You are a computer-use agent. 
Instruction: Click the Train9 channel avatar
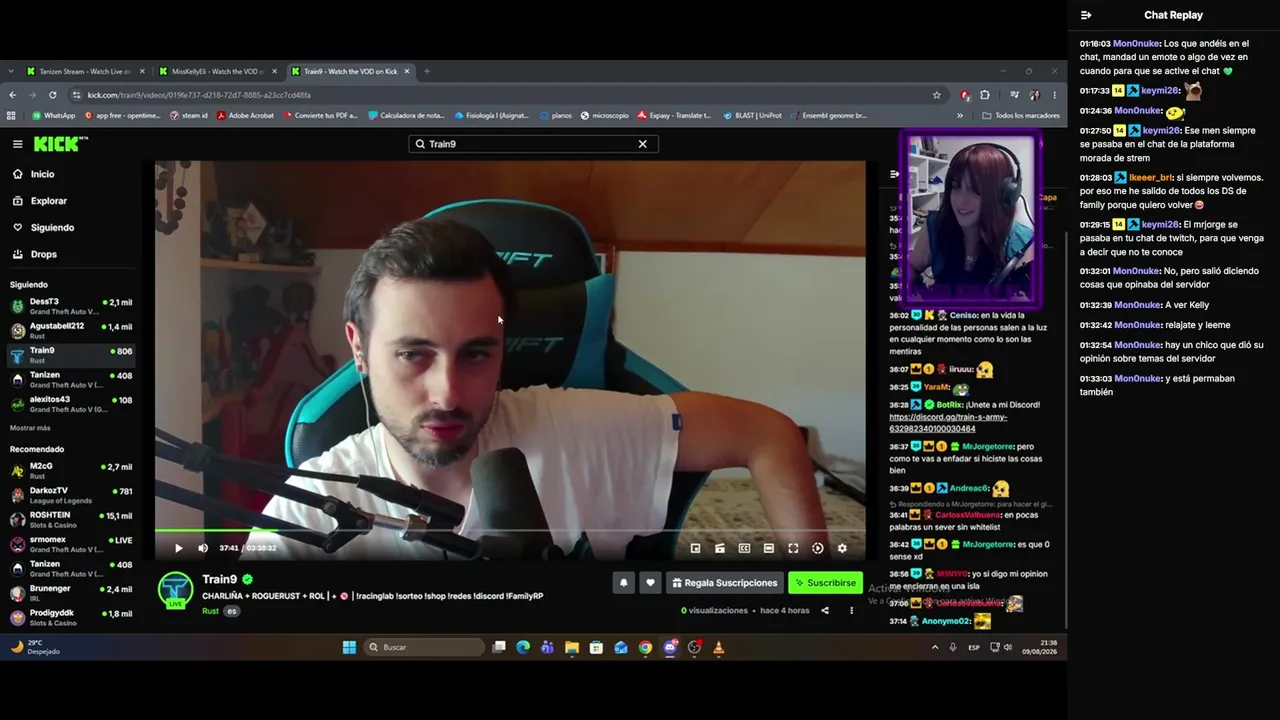tap(176, 590)
